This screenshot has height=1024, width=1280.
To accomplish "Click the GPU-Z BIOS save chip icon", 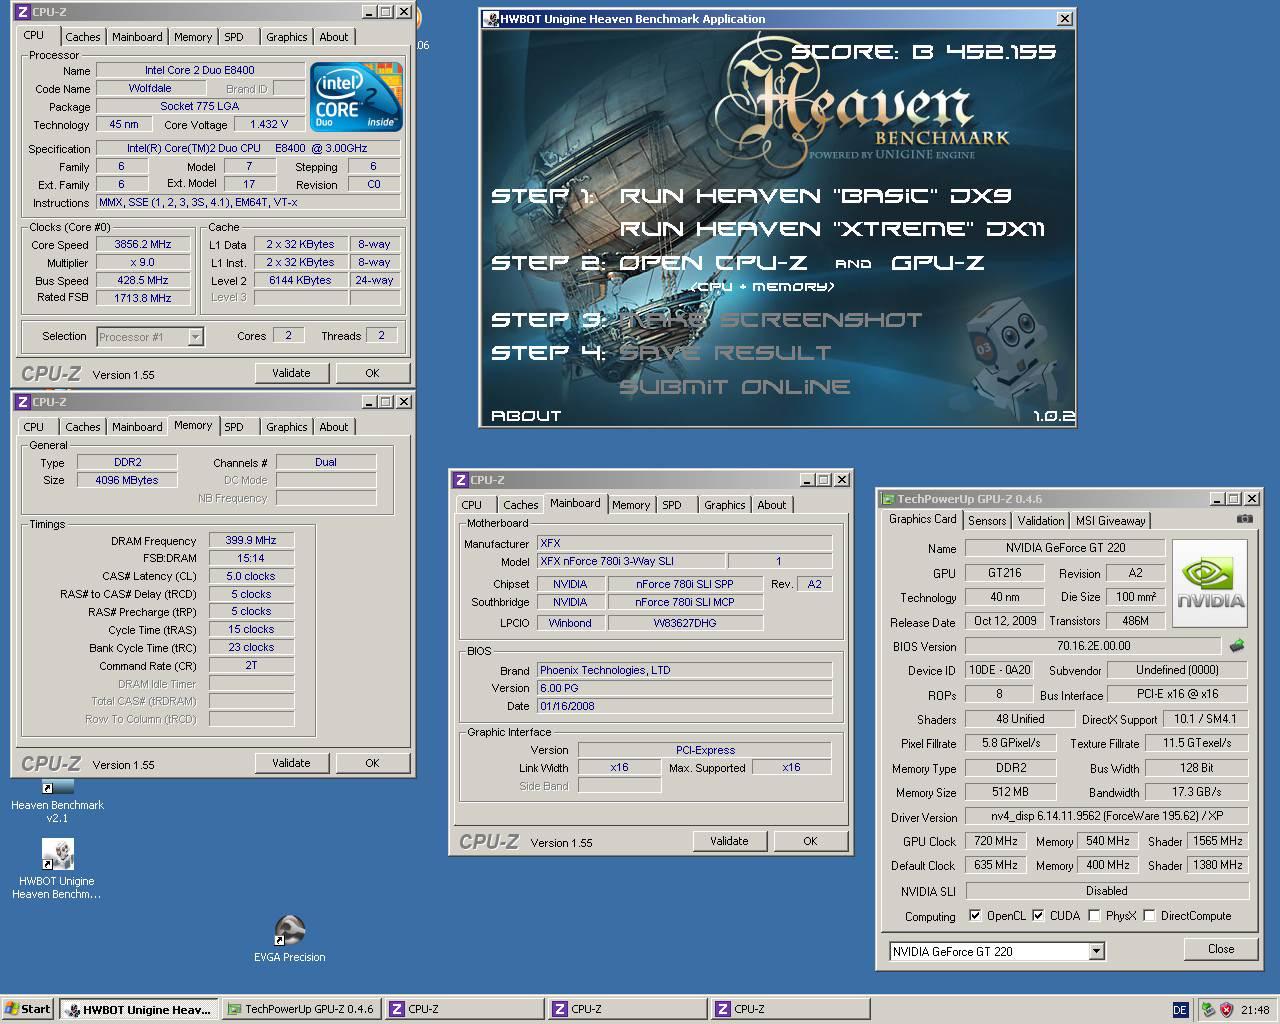I will pyautogui.click(x=1237, y=646).
